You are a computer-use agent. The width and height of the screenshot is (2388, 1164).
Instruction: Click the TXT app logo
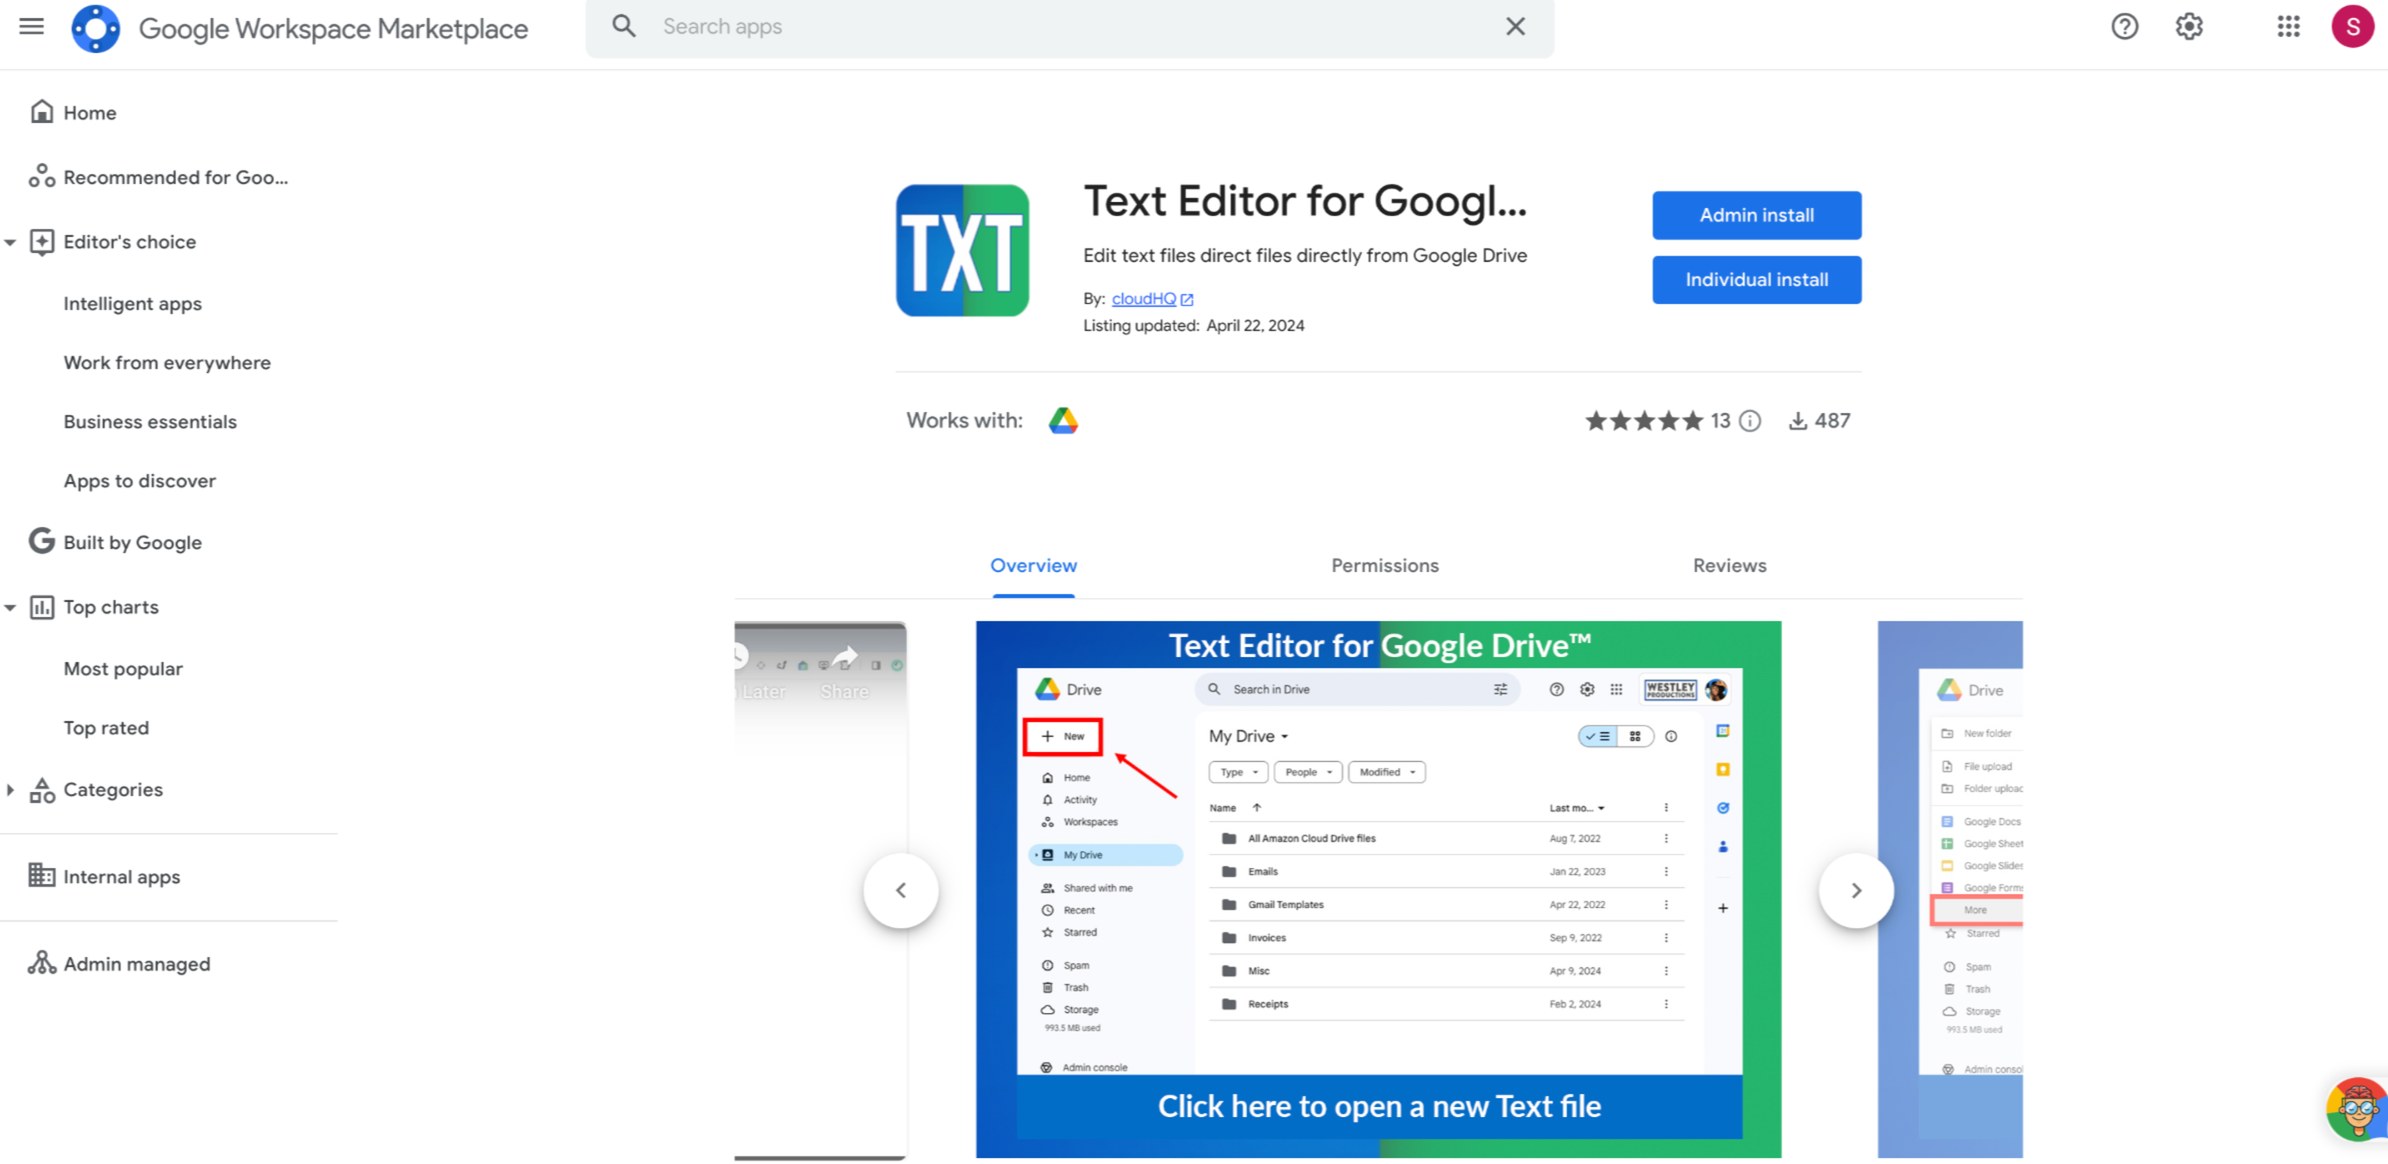[x=962, y=250]
